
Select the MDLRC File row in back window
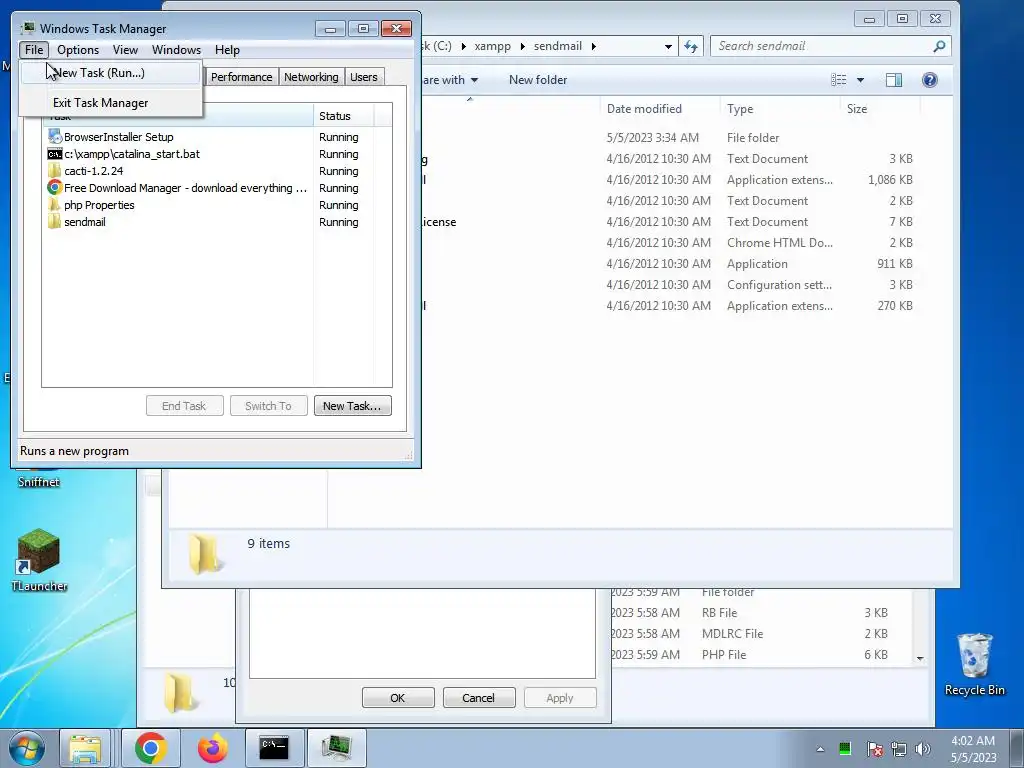[x=761, y=633]
